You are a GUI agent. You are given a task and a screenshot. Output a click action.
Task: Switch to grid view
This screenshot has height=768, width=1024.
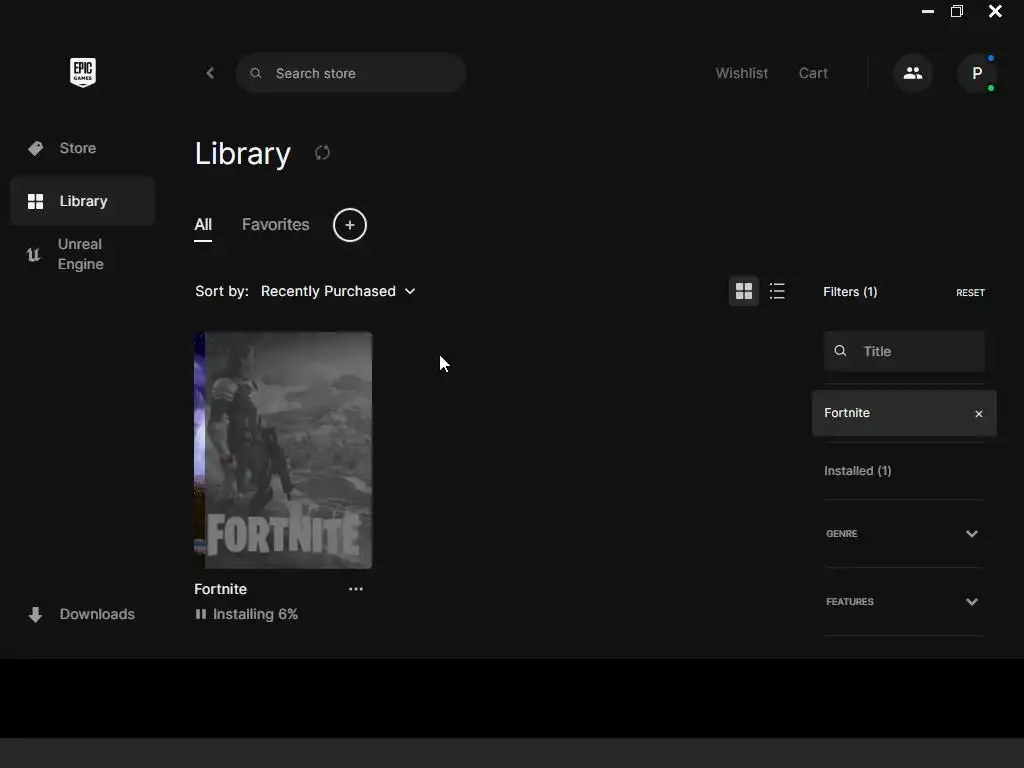[x=744, y=291]
